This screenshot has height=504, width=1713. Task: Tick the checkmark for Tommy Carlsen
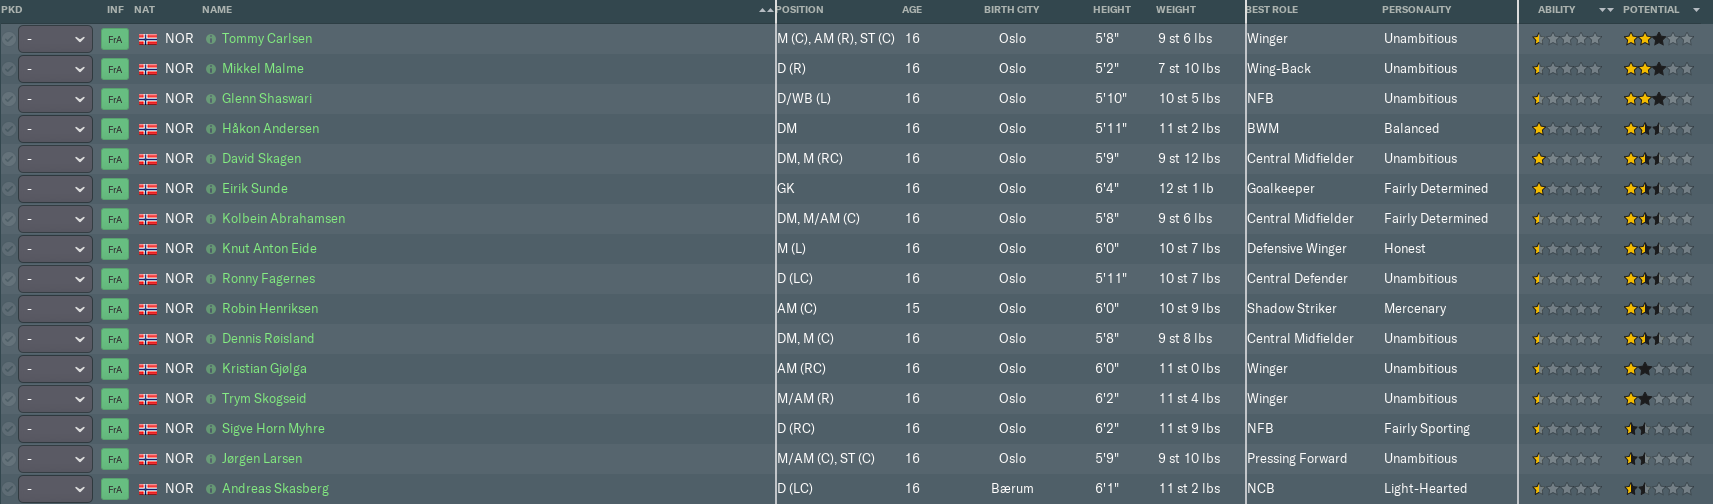[9, 39]
